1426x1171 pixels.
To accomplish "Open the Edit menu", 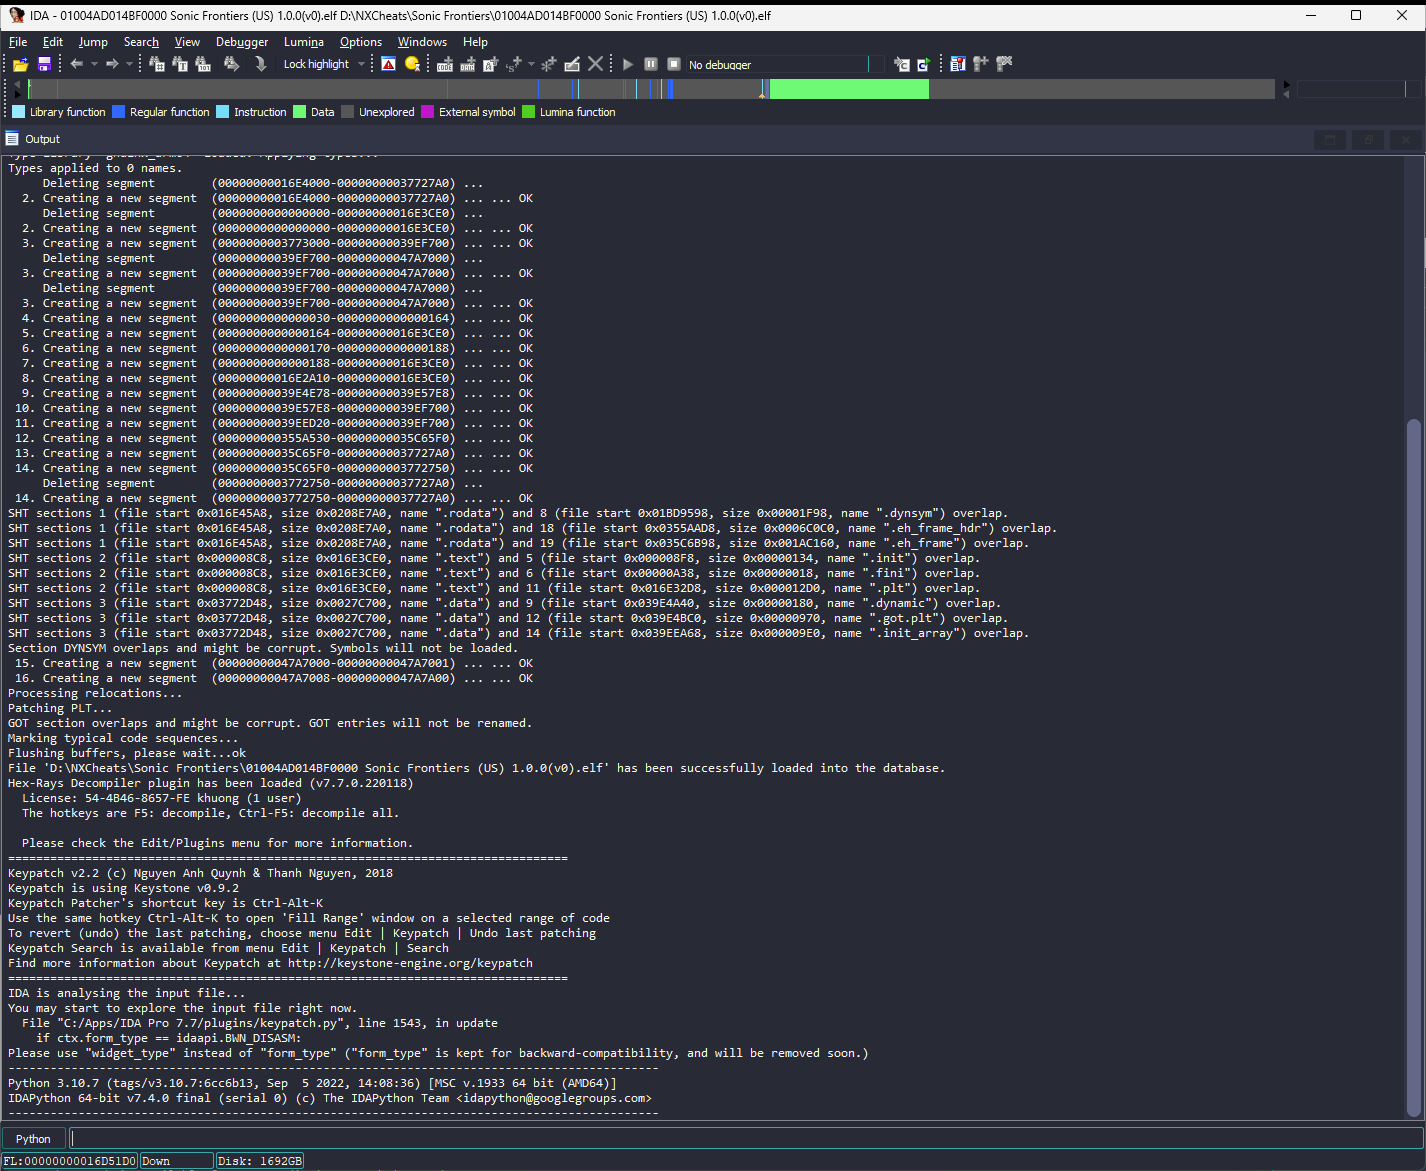I will point(53,42).
